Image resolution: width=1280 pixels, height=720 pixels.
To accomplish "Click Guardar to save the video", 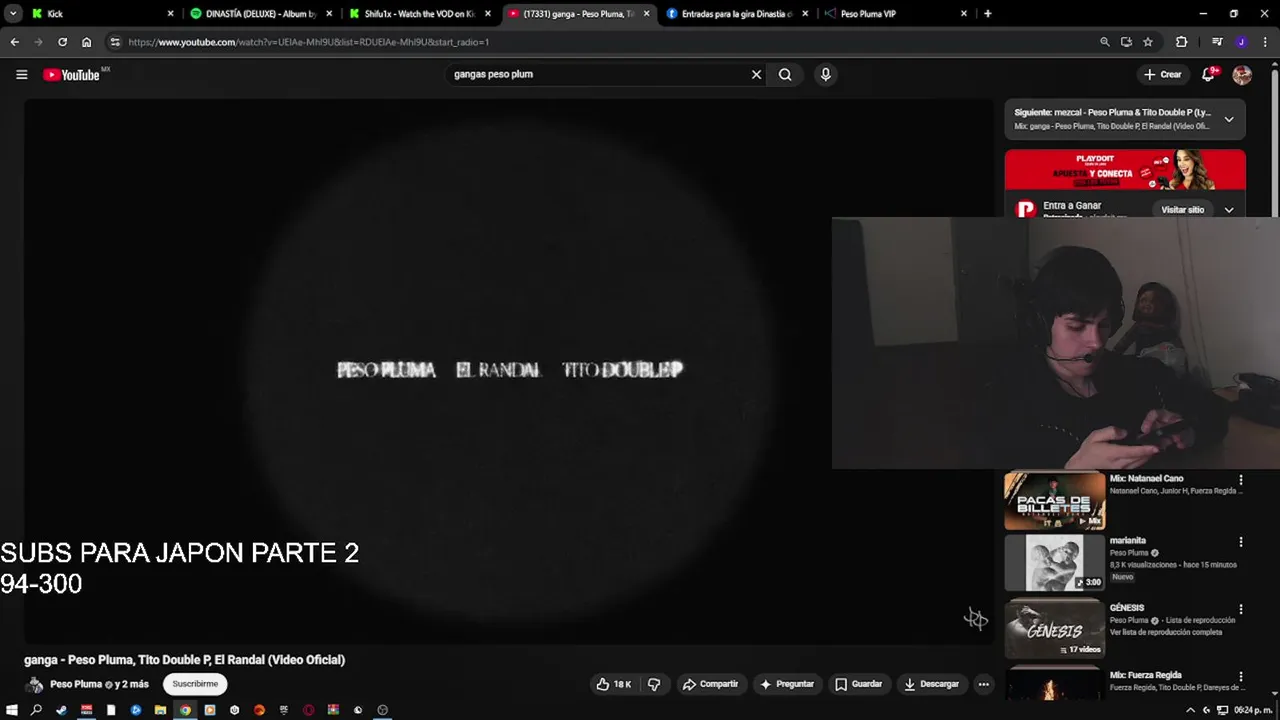I will 859,684.
